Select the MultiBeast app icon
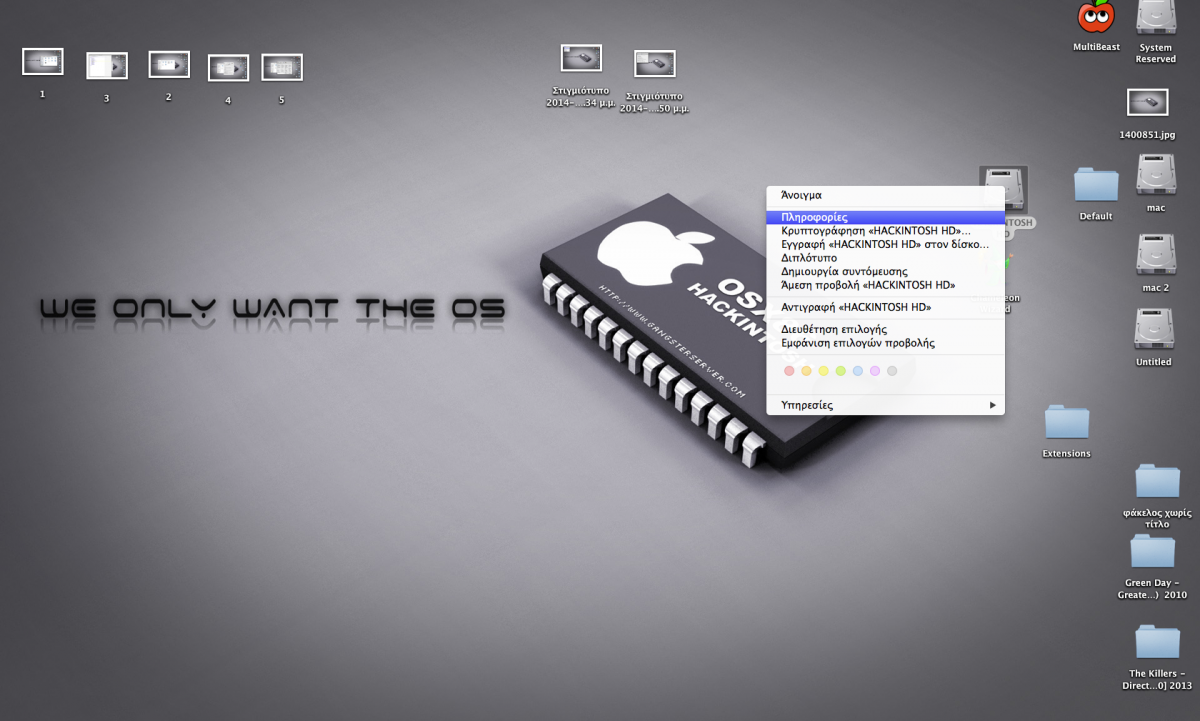Screen dimensions: 1200x721 (x=1096, y=17)
